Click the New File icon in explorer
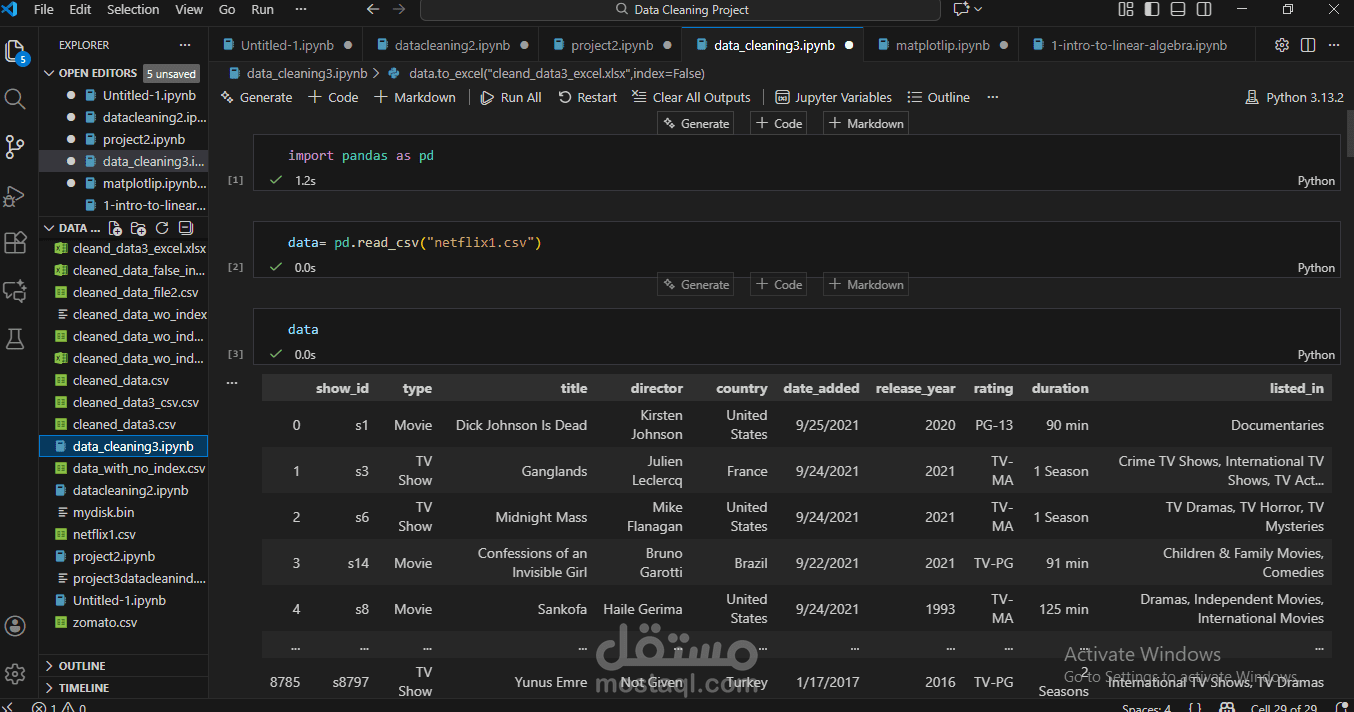1354x712 pixels. [115, 228]
